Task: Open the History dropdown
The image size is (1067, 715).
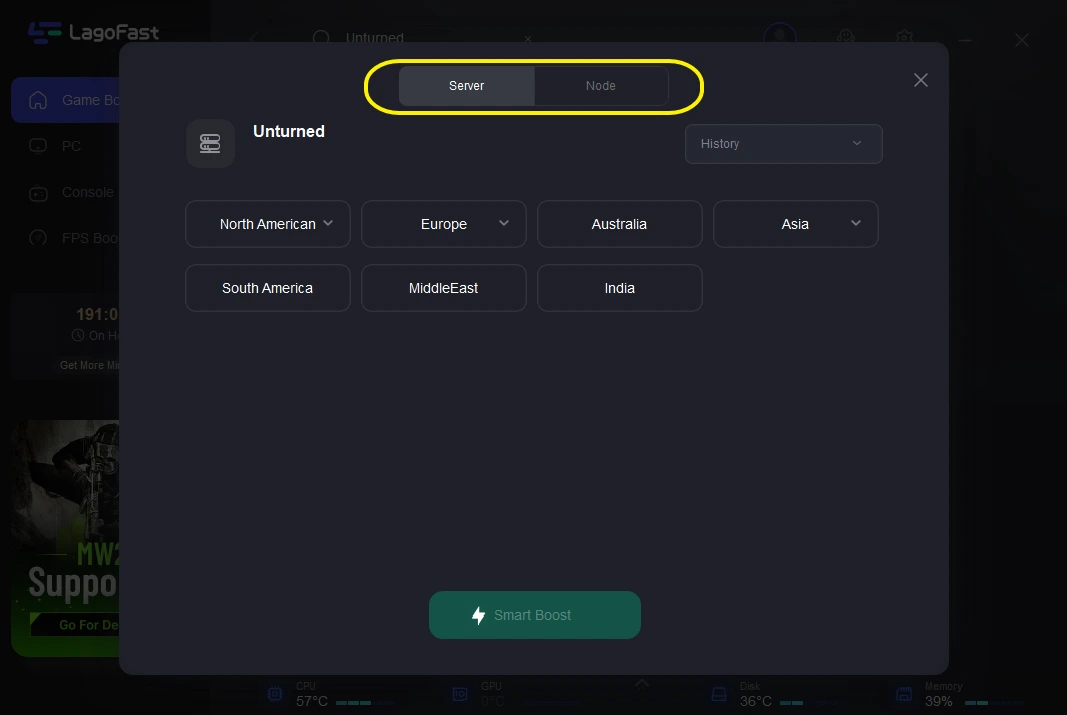Action: [783, 144]
